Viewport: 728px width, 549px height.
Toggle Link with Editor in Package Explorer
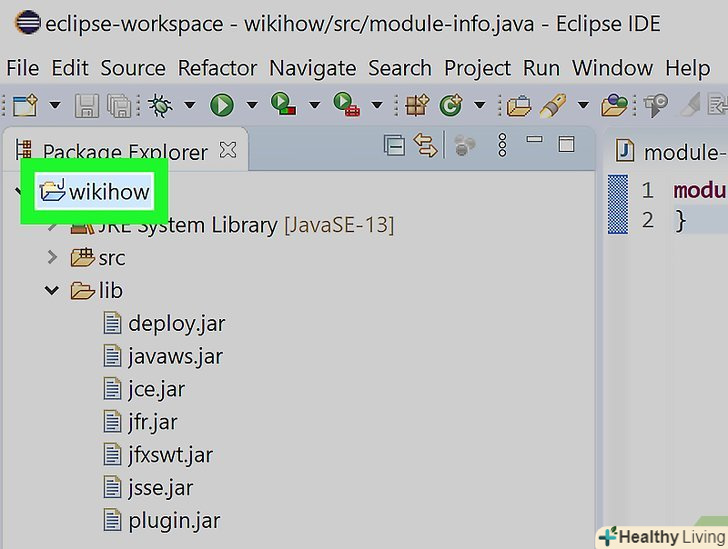point(425,145)
